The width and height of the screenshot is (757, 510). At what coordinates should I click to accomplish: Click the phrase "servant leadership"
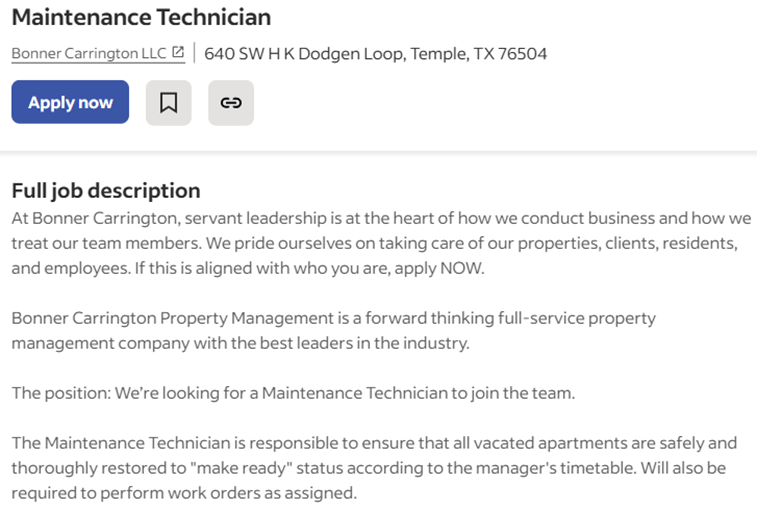coord(255,218)
